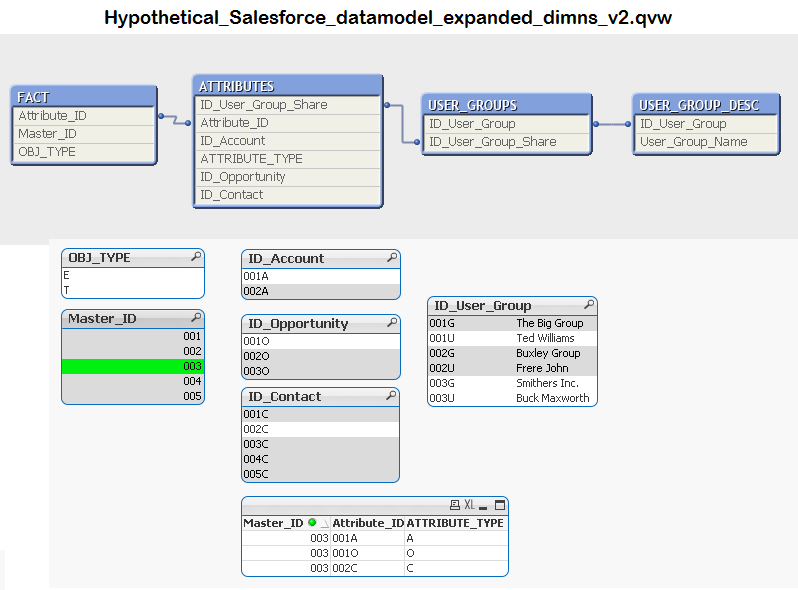Send table to Excel via XL icon
798x590 pixels.
click(x=469, y=504)
